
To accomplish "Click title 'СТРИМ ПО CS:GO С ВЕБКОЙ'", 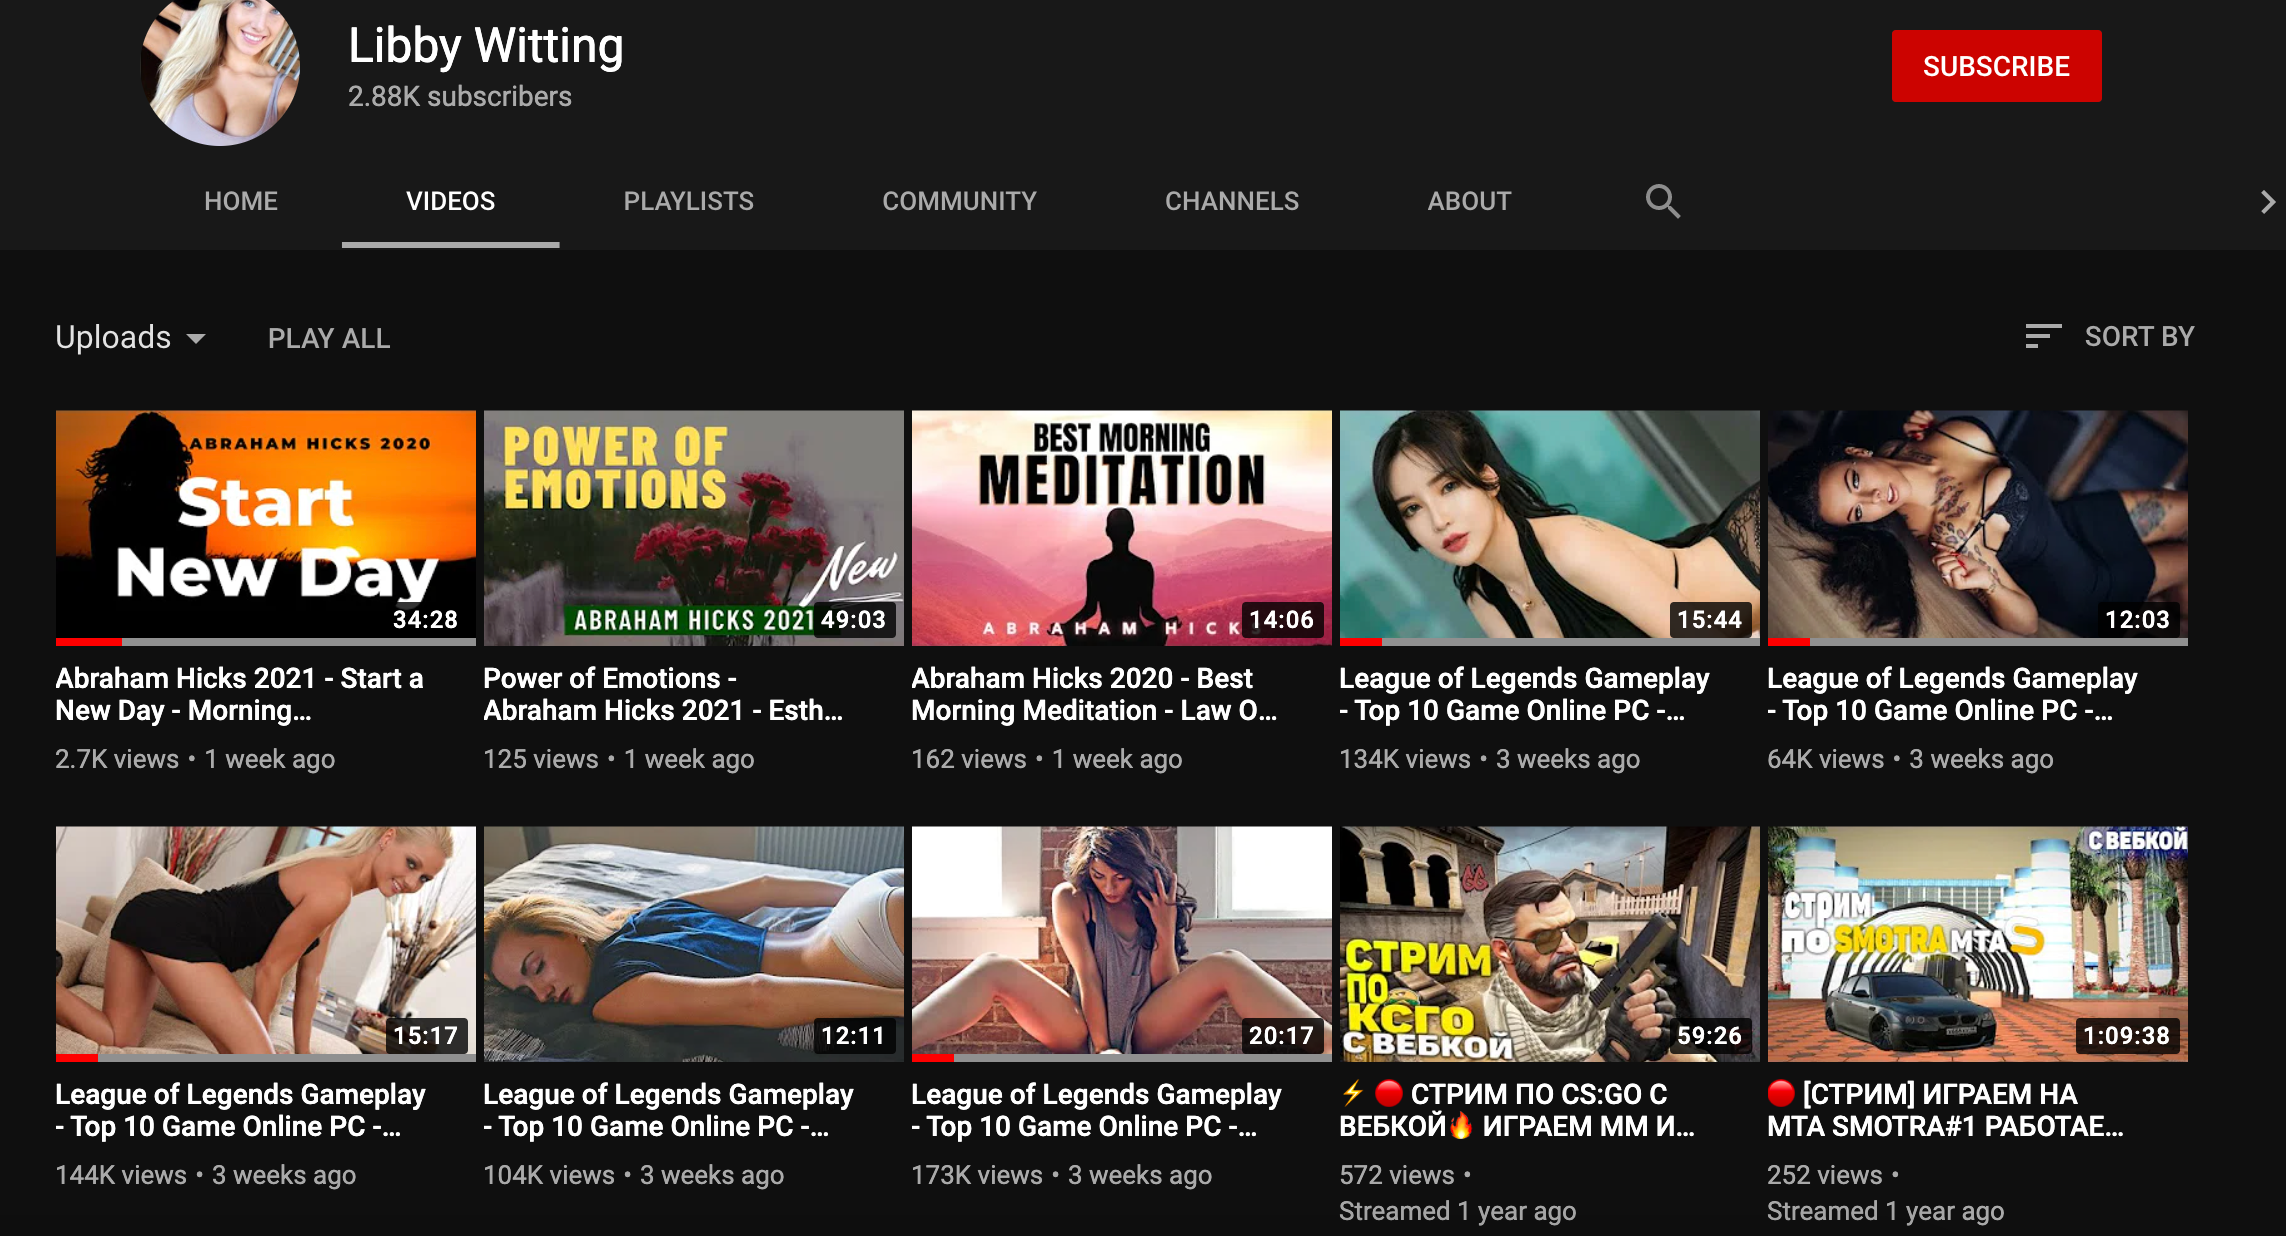I will pos(1518,1110).
